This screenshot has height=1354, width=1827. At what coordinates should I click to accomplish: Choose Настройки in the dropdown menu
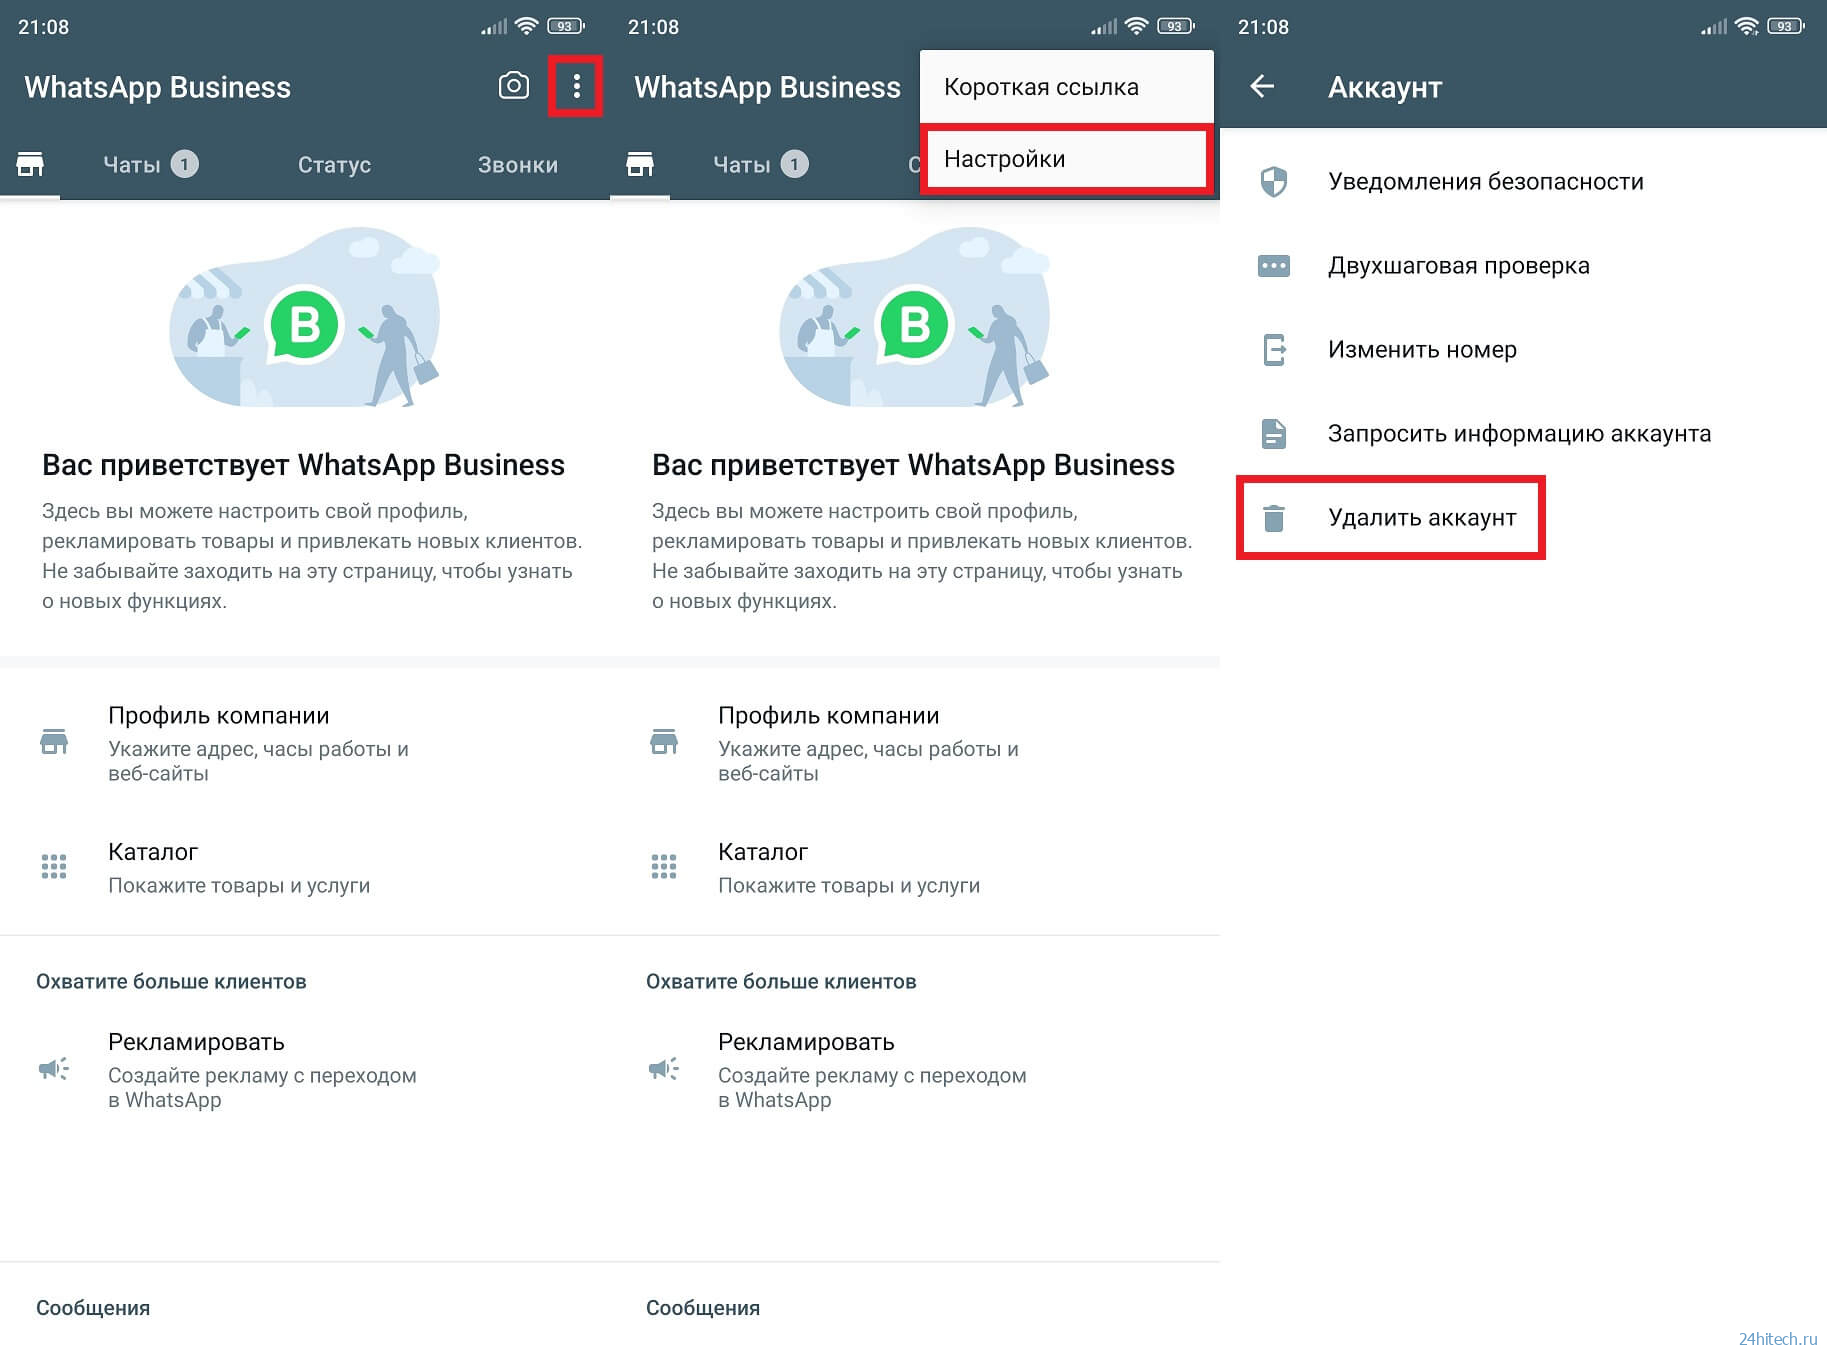[x=1067, y=159]
